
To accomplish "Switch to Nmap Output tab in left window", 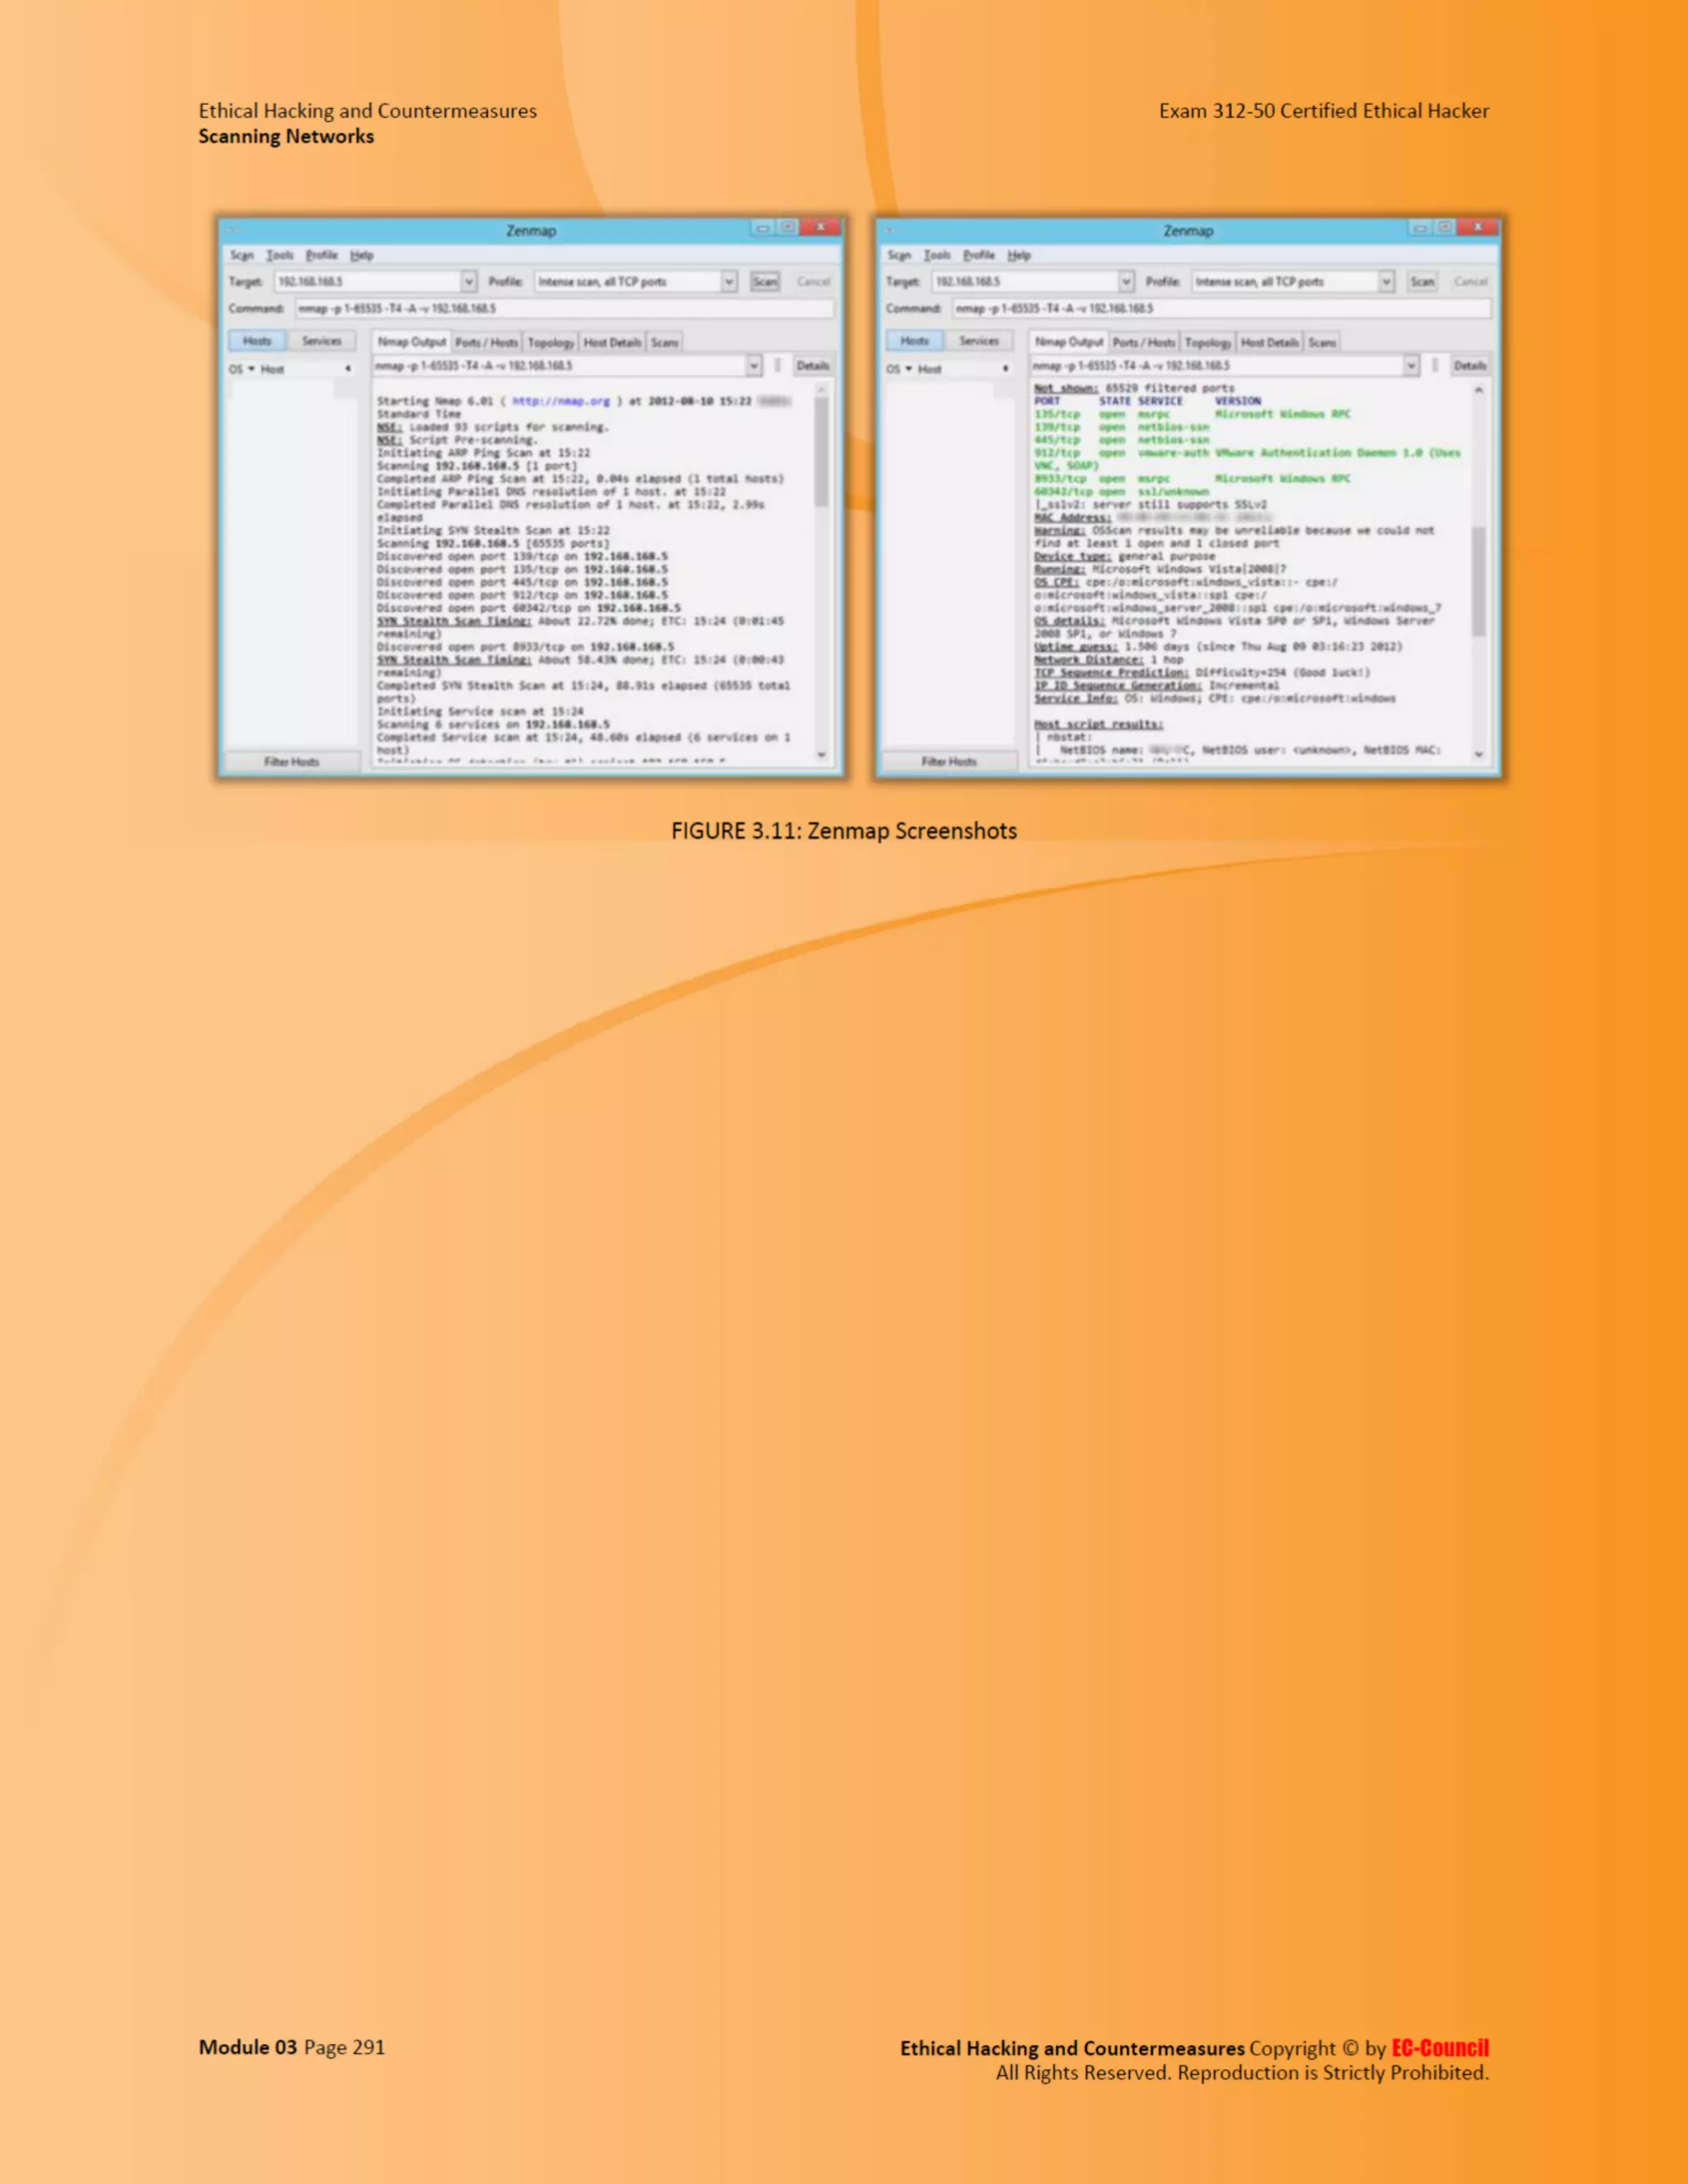I will 412,342.
